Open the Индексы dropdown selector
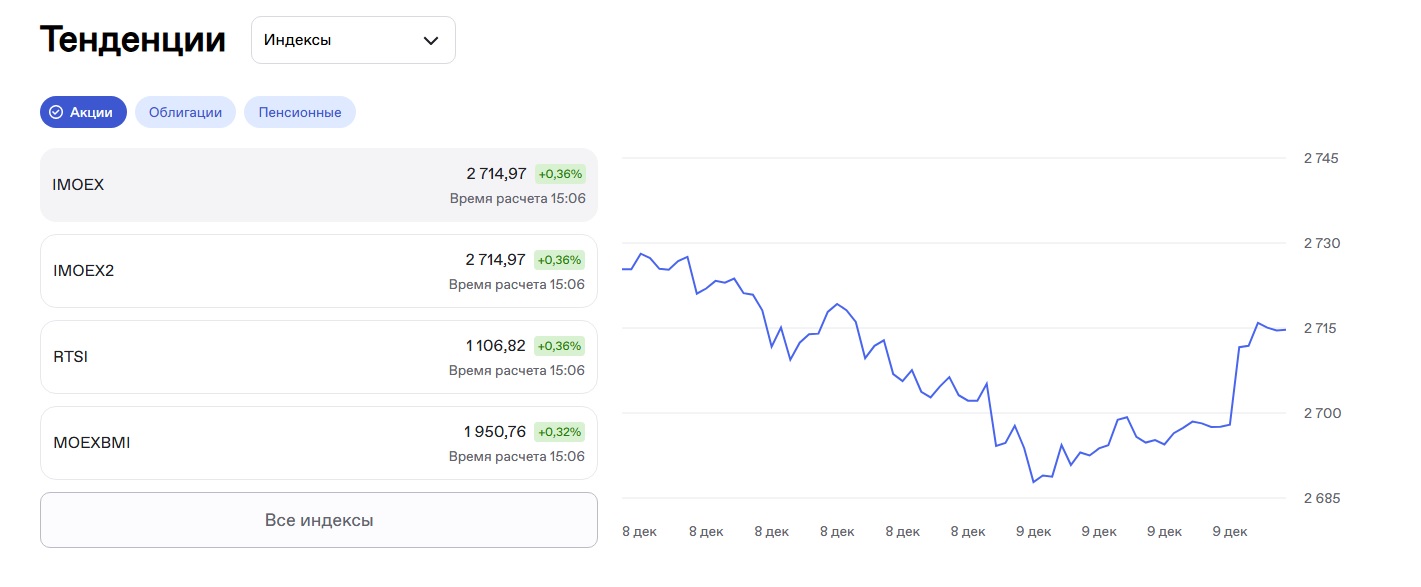Viewport: 1421px width, 587px height. click(x=352, y=41)
